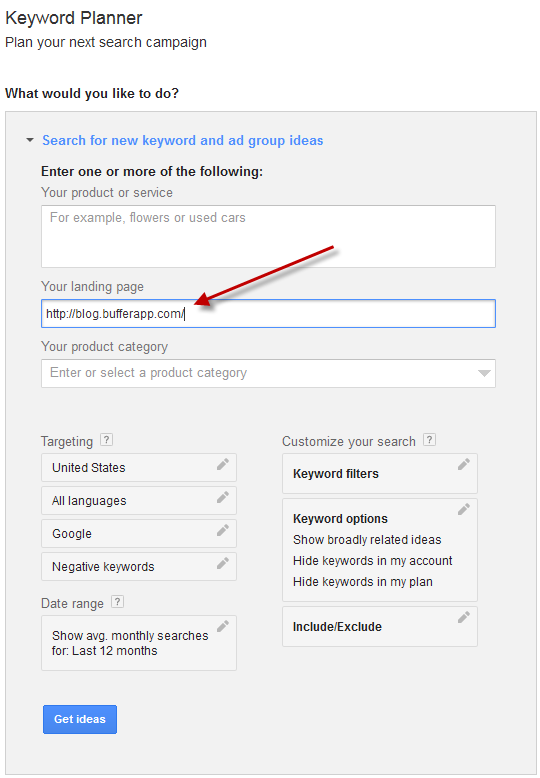Click the Get ideas button
The image size is (540, 778).
click(x=80, y=719)
